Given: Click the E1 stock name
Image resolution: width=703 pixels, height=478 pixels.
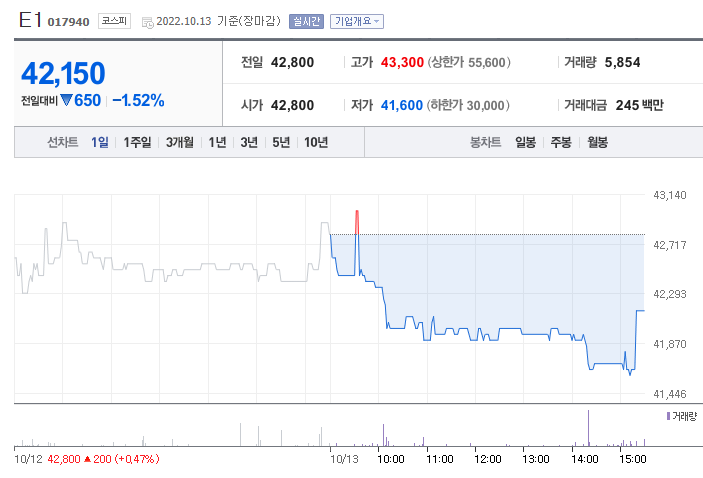Looking at the screenshot, I should tap(30, 20).
